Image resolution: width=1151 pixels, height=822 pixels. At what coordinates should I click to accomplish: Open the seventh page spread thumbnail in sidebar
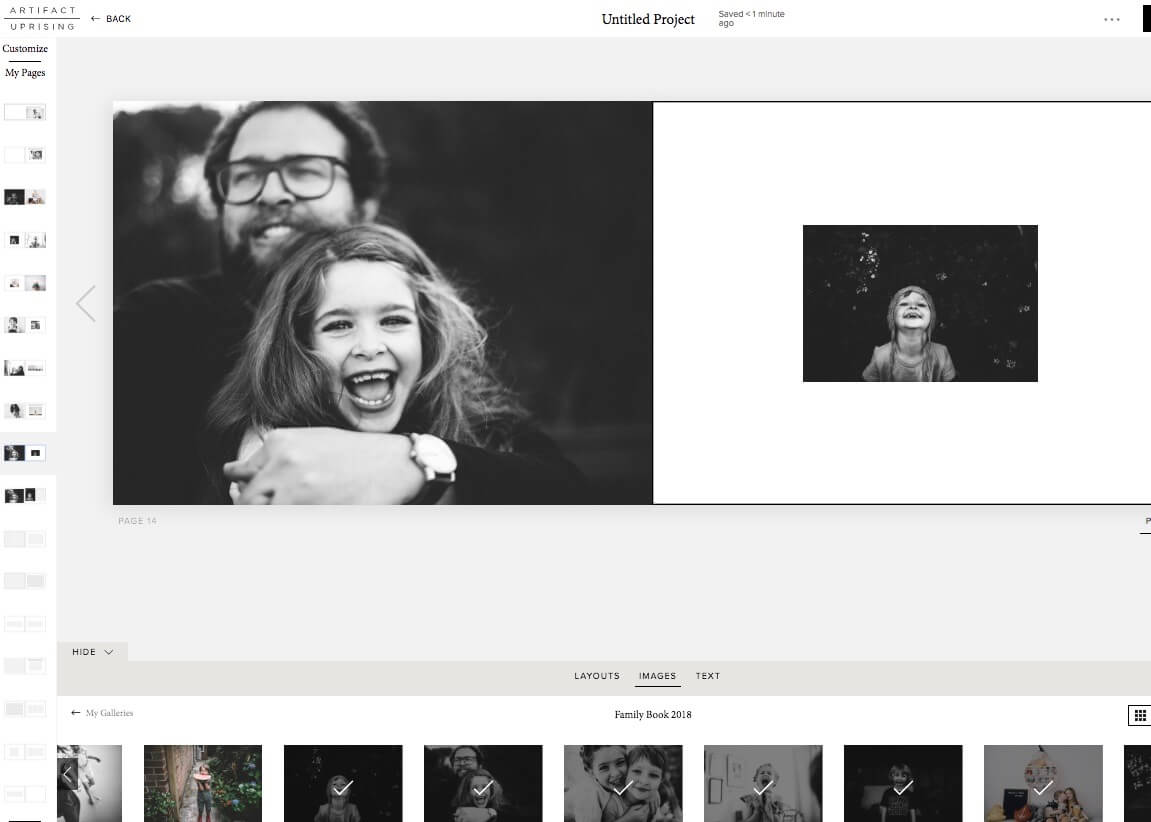click(25, 368)
